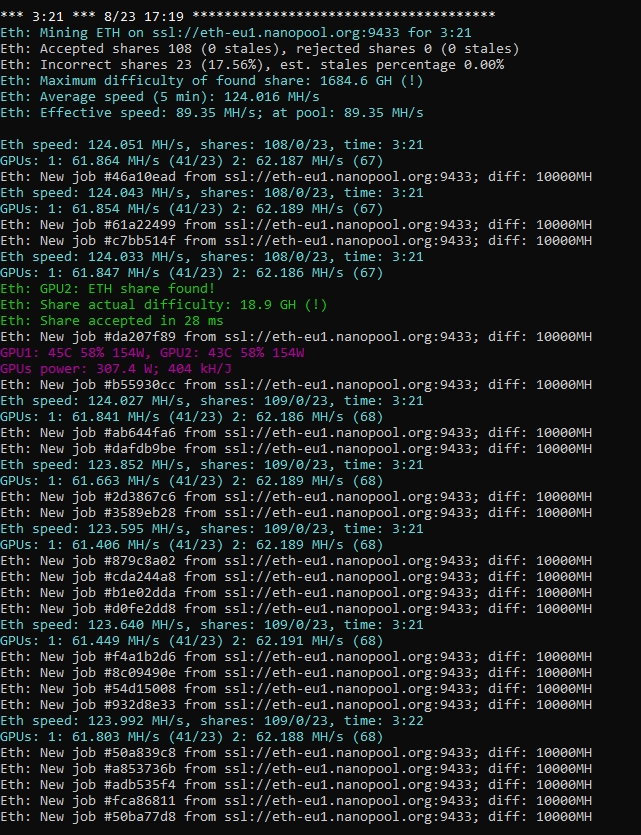This screenshot has height=835, width=641.
Task: Click the GPUs line showing '1: 61.803 MH/s'
Action: [192, 735]
